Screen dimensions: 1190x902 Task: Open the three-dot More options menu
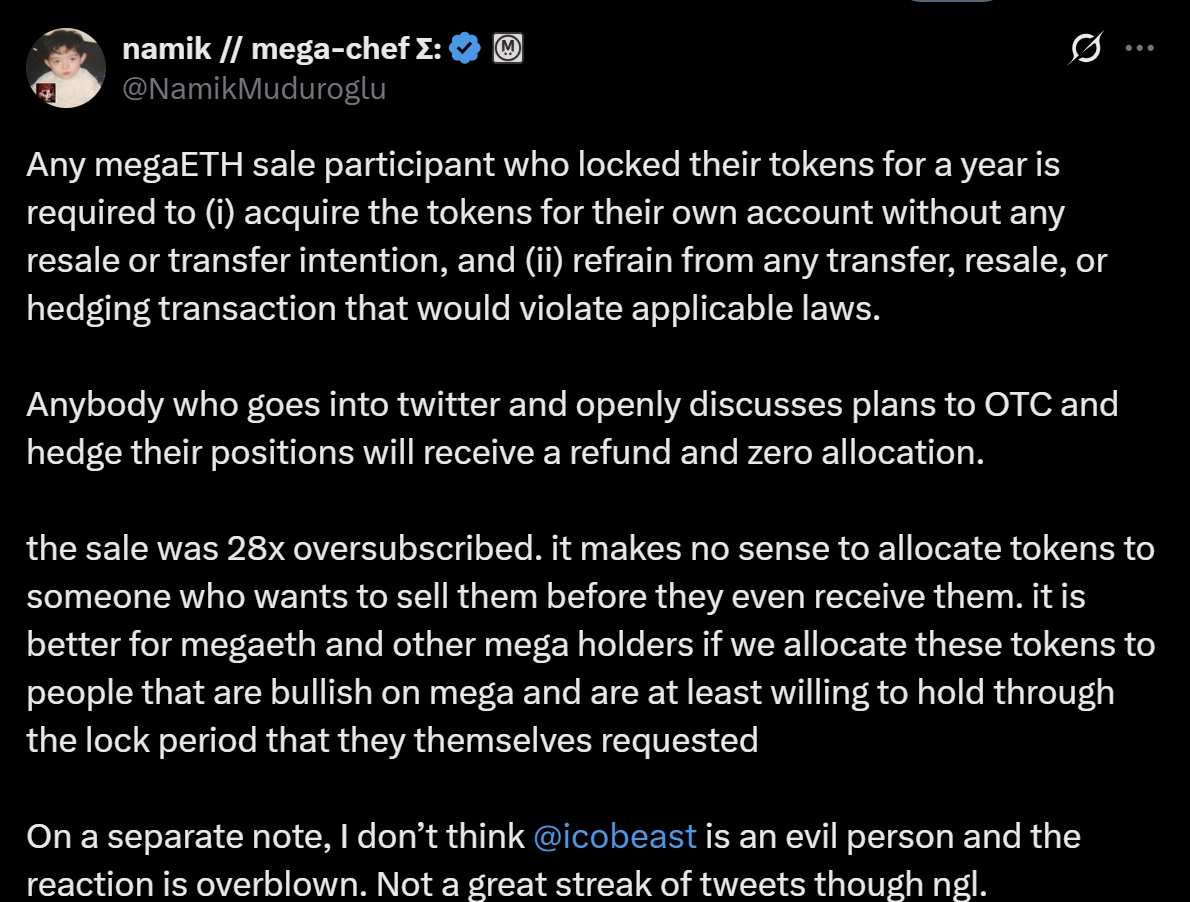pos(1139,48)
